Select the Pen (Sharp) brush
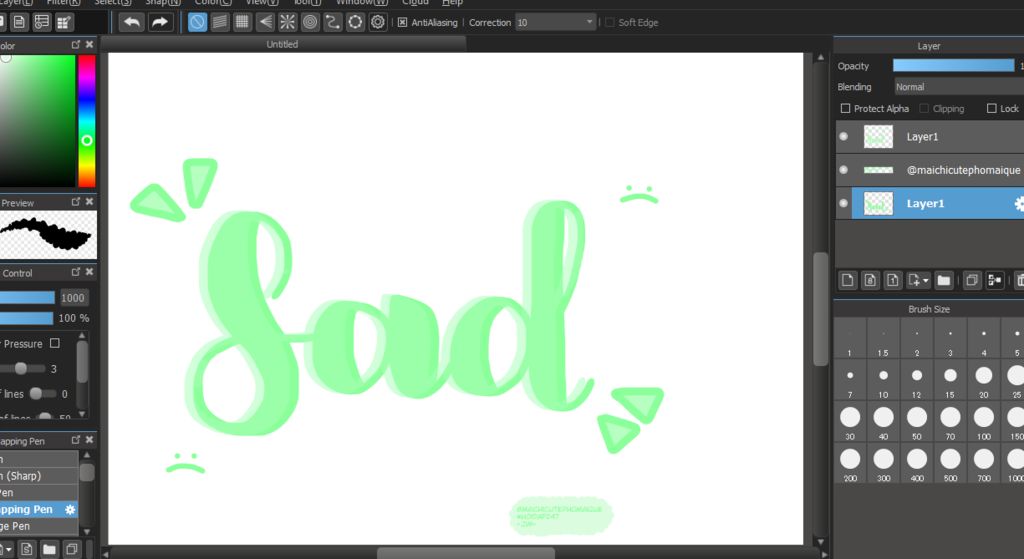This screenshot has height=559, width=1024. [39, 475]
